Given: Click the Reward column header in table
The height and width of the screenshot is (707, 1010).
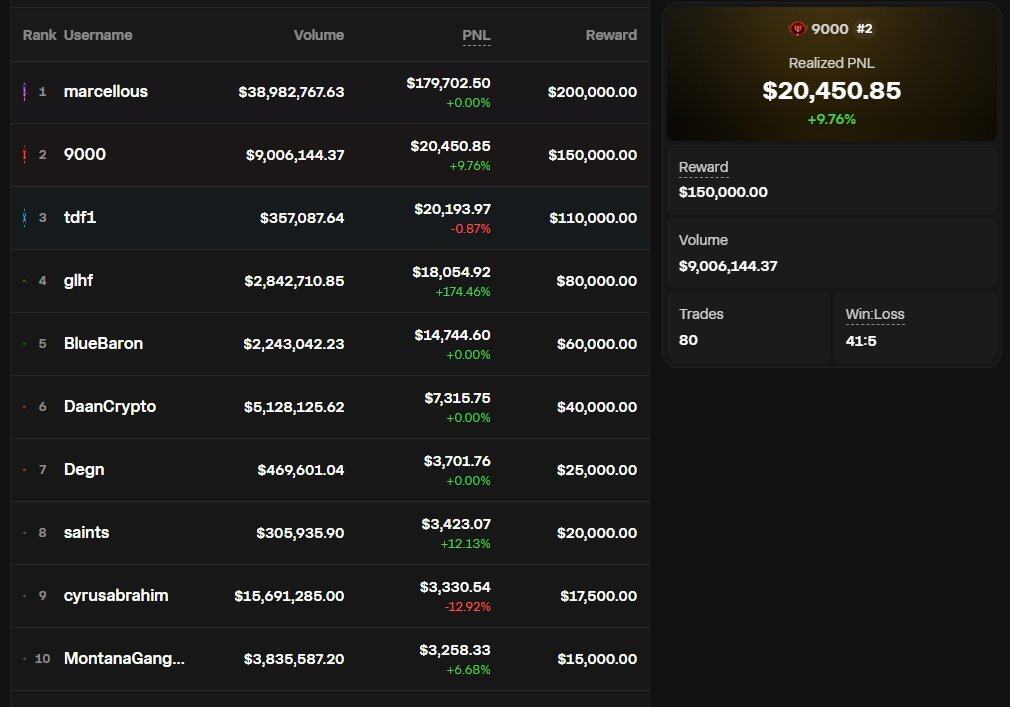Looking at the screenshot, I should [x=610, y=35].
